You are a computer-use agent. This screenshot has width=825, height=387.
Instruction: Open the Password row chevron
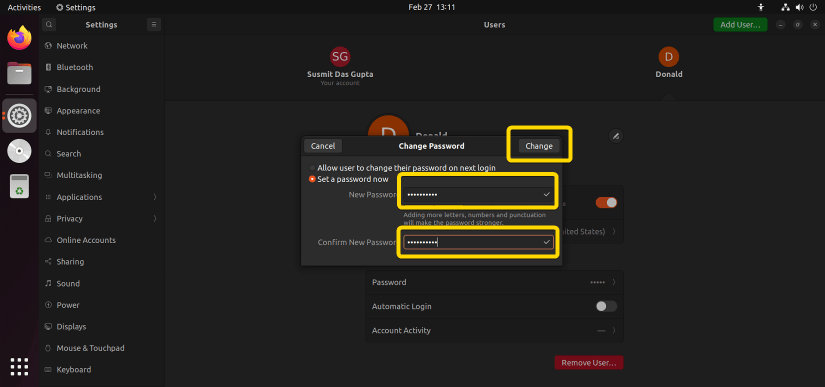tap(614, 282)
